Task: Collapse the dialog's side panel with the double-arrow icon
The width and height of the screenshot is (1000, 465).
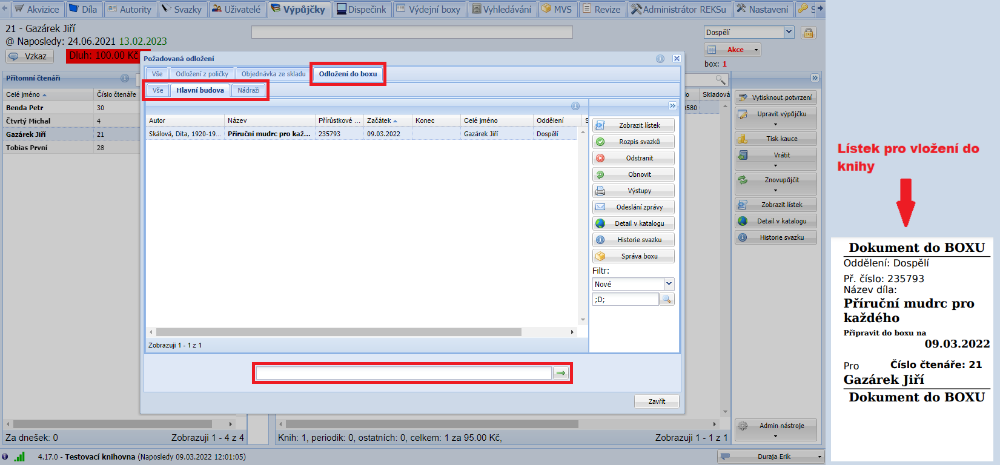Action: point(672,106)
